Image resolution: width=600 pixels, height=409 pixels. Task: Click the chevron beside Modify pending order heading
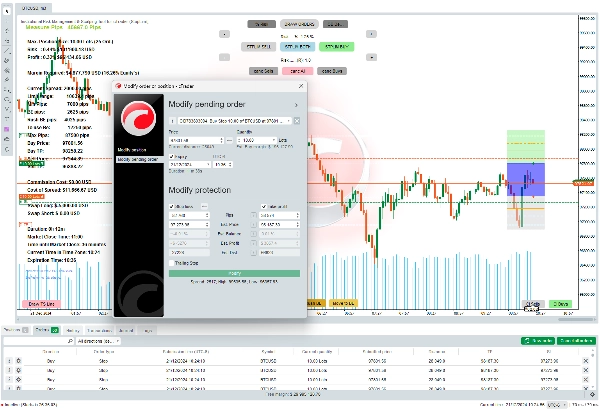tap(296, 105)
